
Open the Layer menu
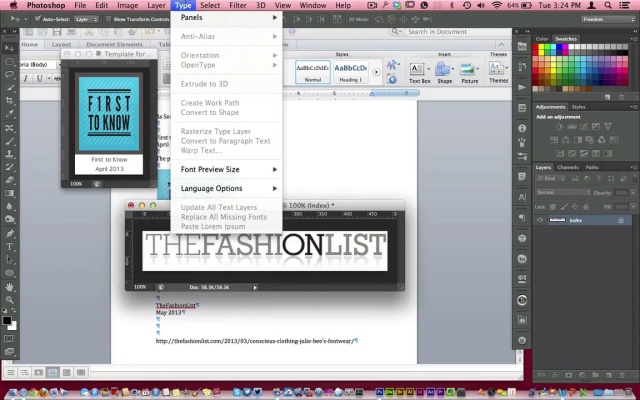click(156, 5)
